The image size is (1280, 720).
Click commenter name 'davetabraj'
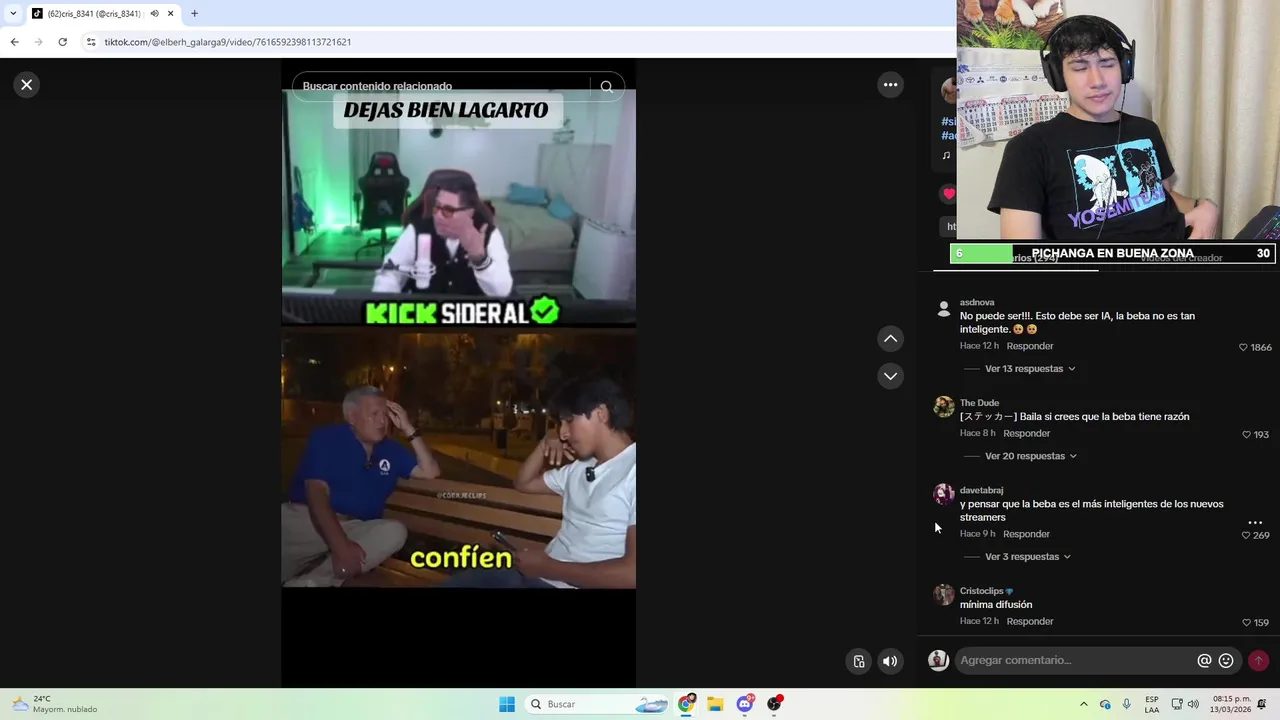[981, 490]
